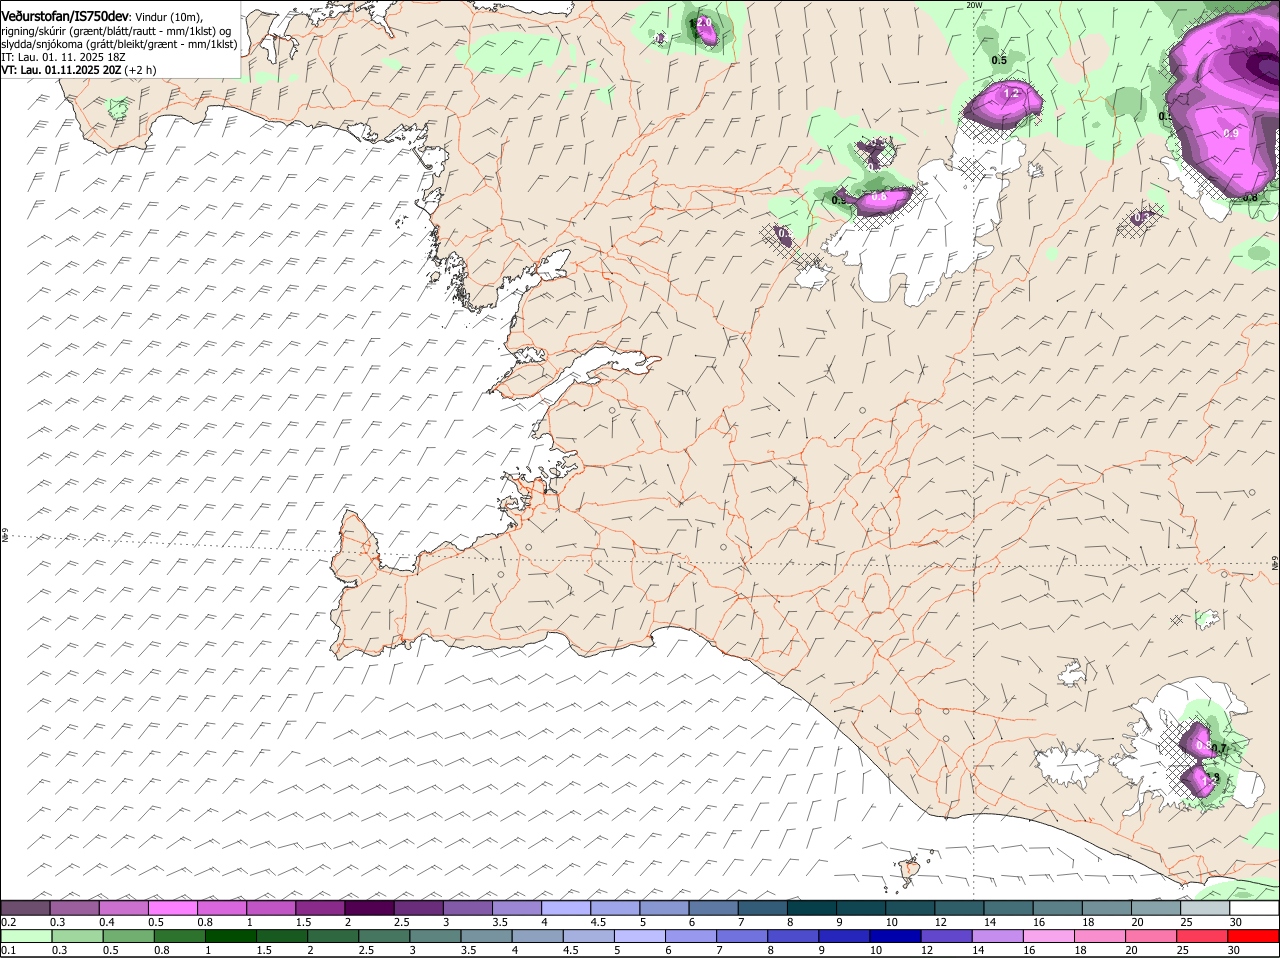The height and width of the screenshot is (958, 1280).
Task: Pick the snow scale 6 swatch
Action: pyautogui.click(x=713, y=908)
